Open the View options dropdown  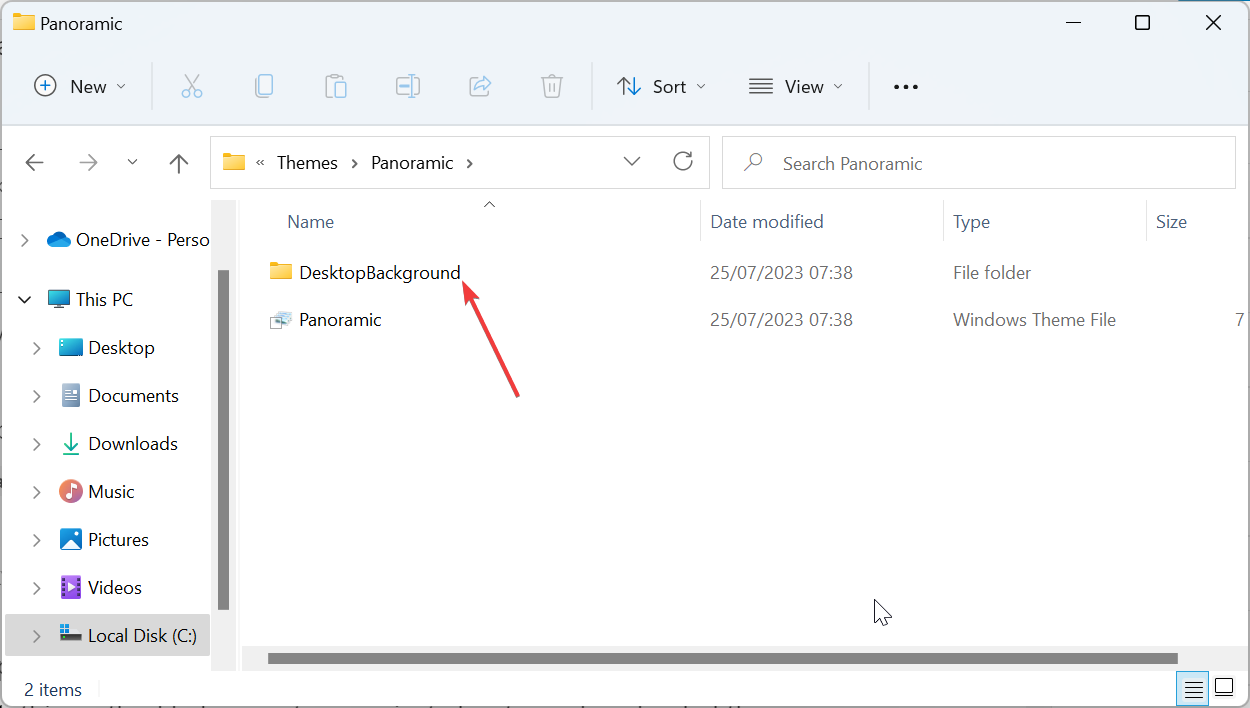click(x=796, y=86)
